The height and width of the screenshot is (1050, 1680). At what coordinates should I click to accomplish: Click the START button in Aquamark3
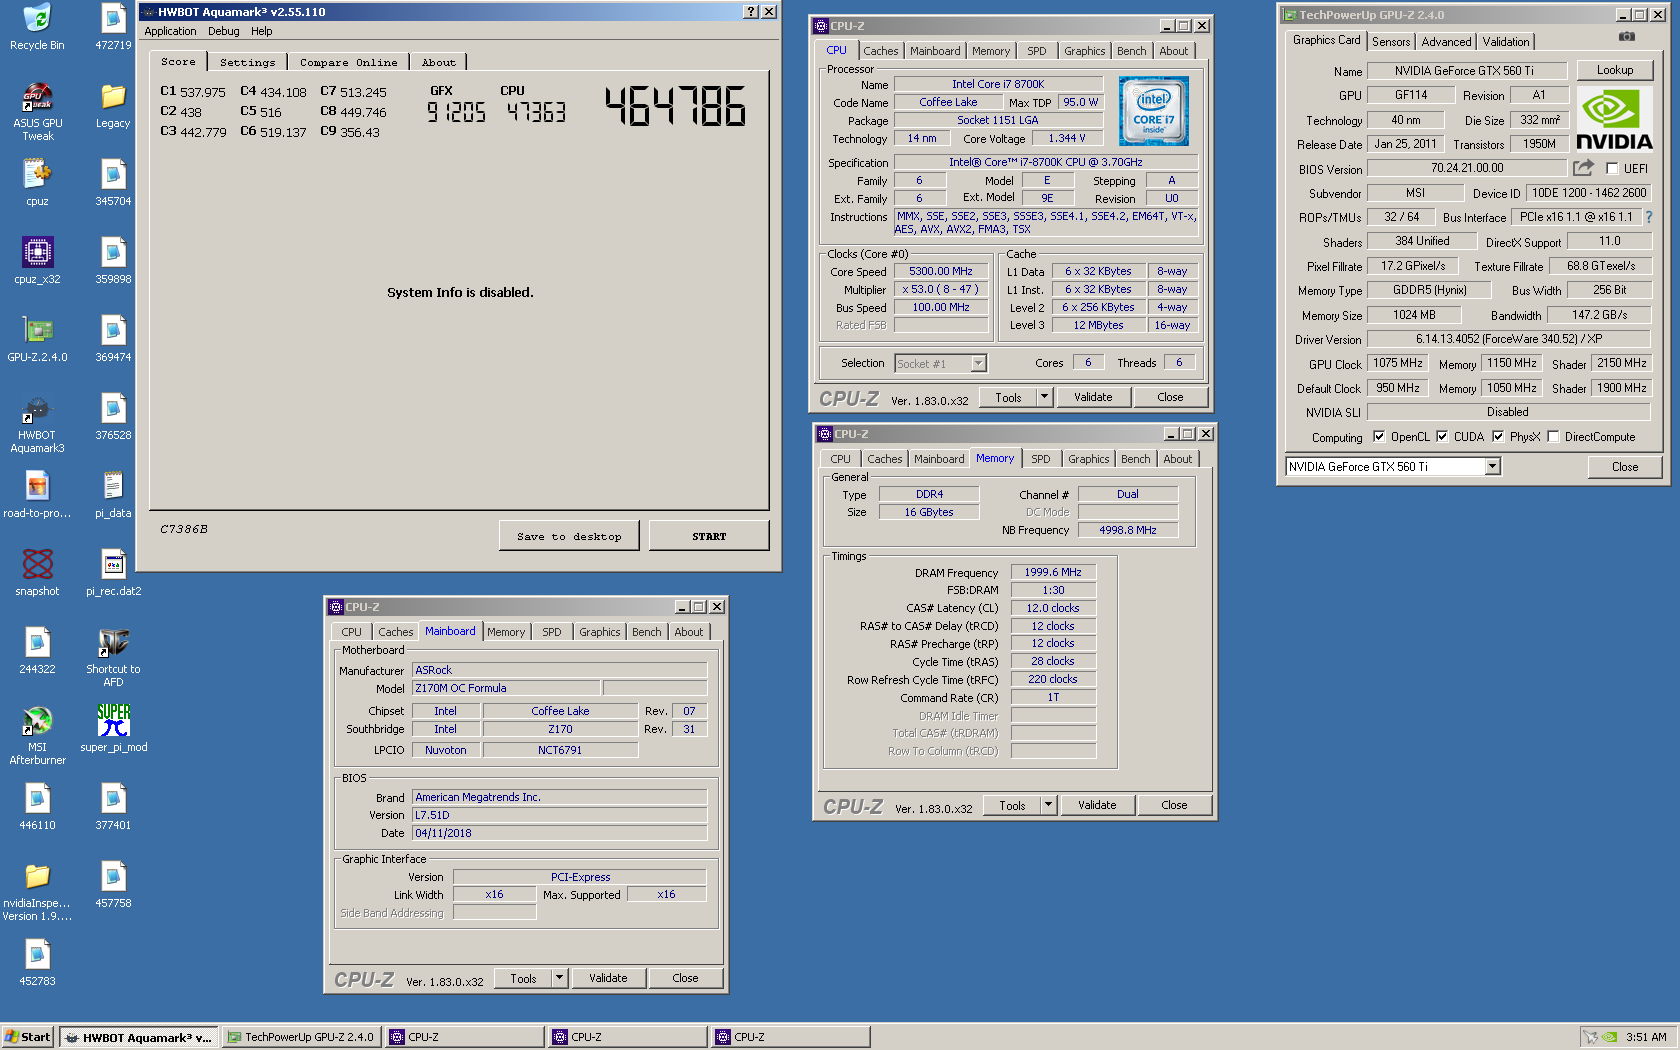[x=709, y=536]
